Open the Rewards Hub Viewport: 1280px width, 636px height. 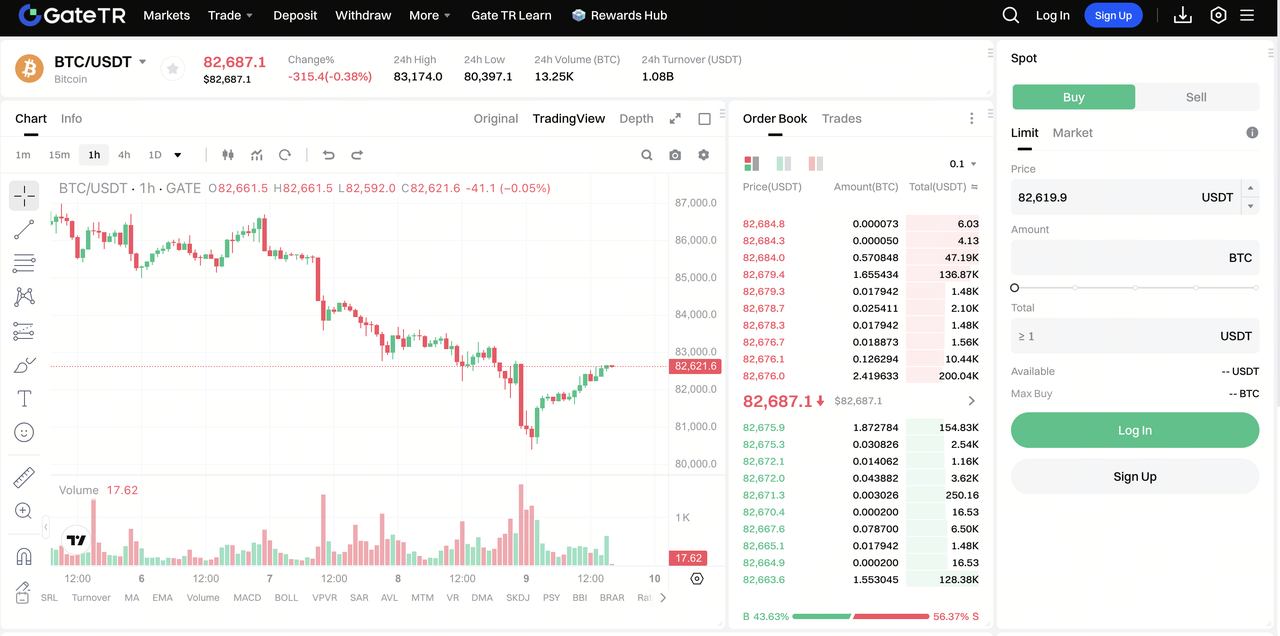pos(619,15)
